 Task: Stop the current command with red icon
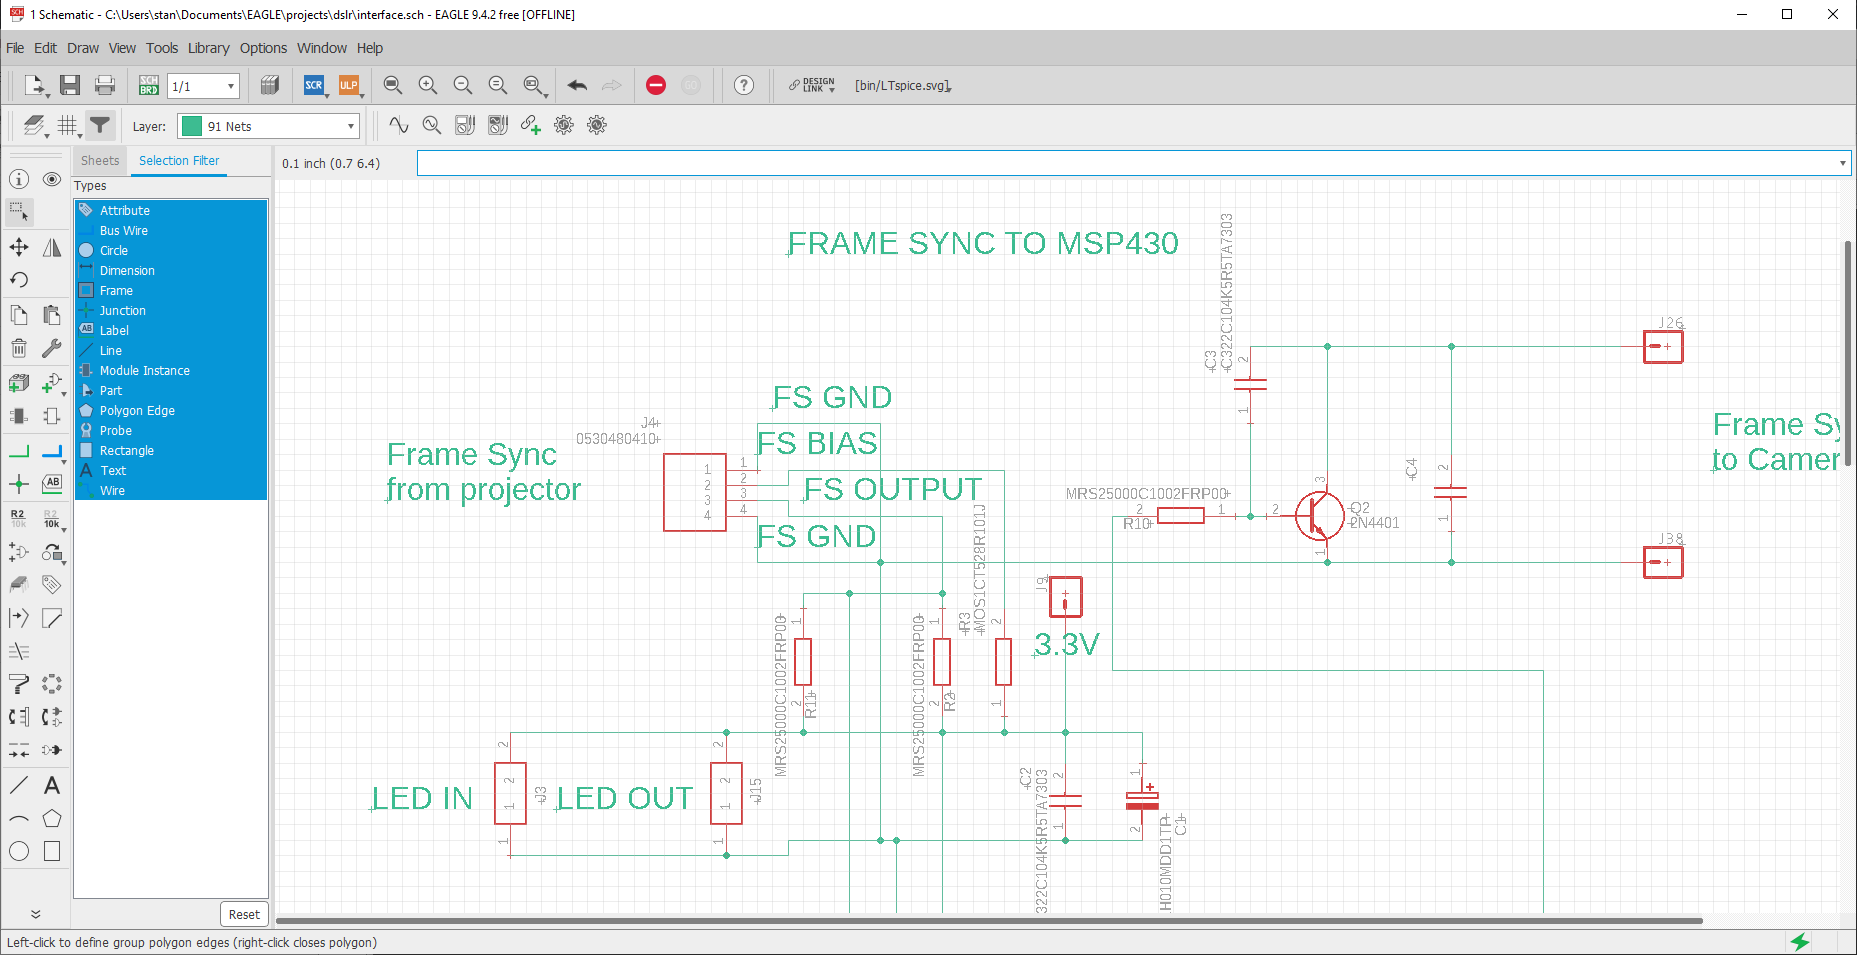click(656, 85)
